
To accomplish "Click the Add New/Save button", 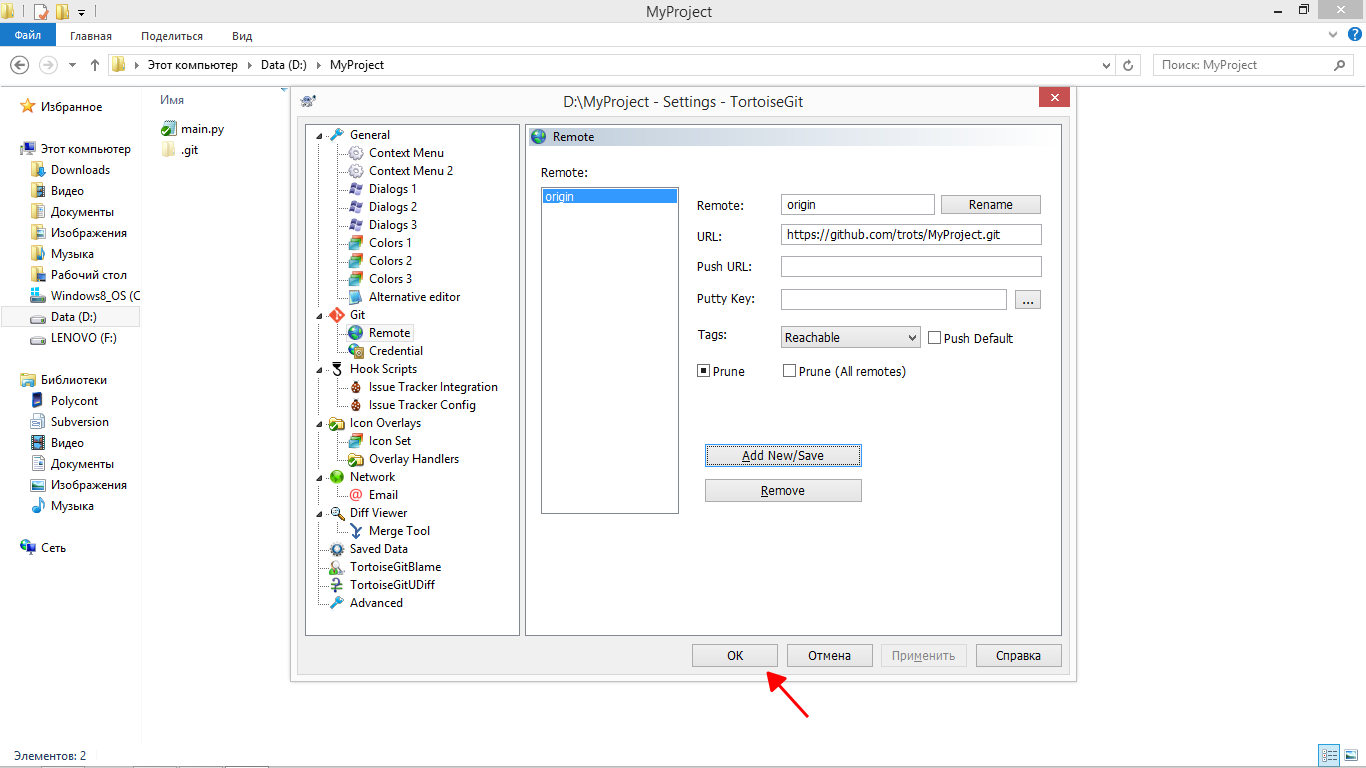I will [x=783, y=455].
